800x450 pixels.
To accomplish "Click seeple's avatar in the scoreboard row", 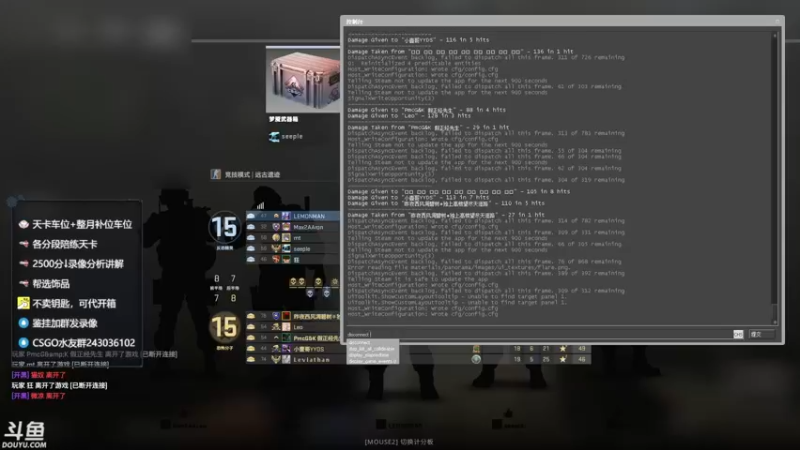I will coord(286,248).
